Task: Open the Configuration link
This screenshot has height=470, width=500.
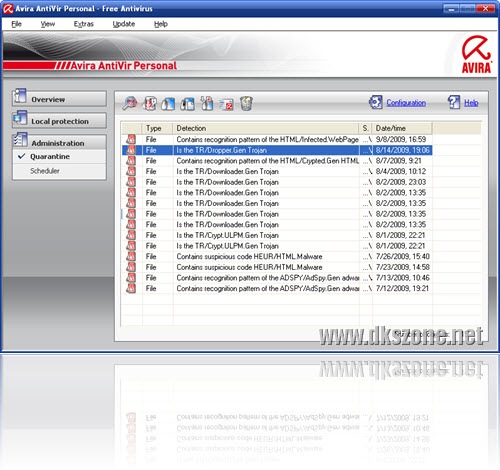Action: (x=406, y=103)
